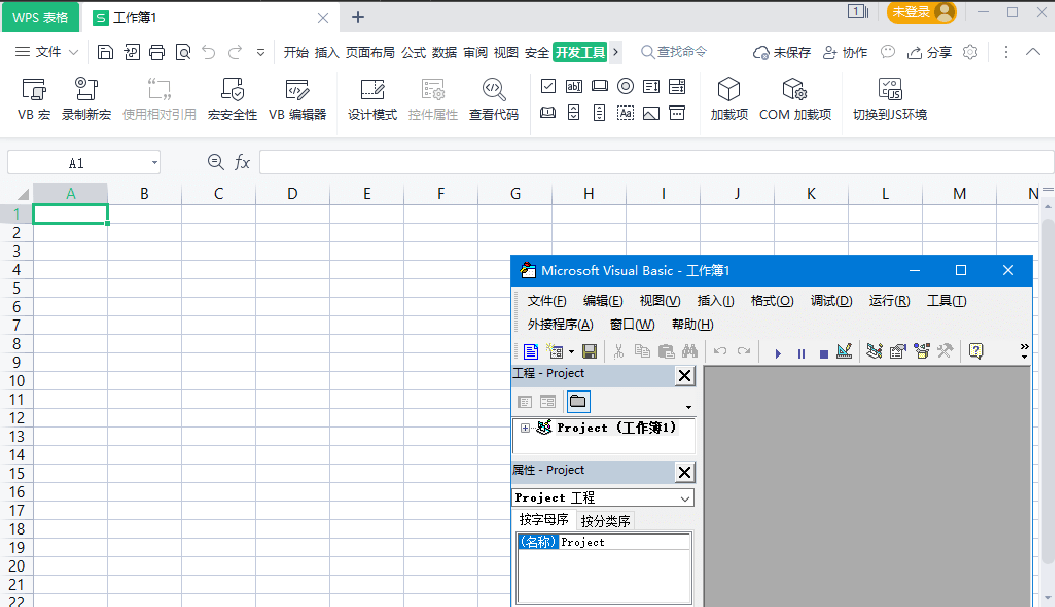Viewport: 1055px width, 607px height.
Task: Show more ribbon tabs with right chevron
Action: click(x=615, y=52)
